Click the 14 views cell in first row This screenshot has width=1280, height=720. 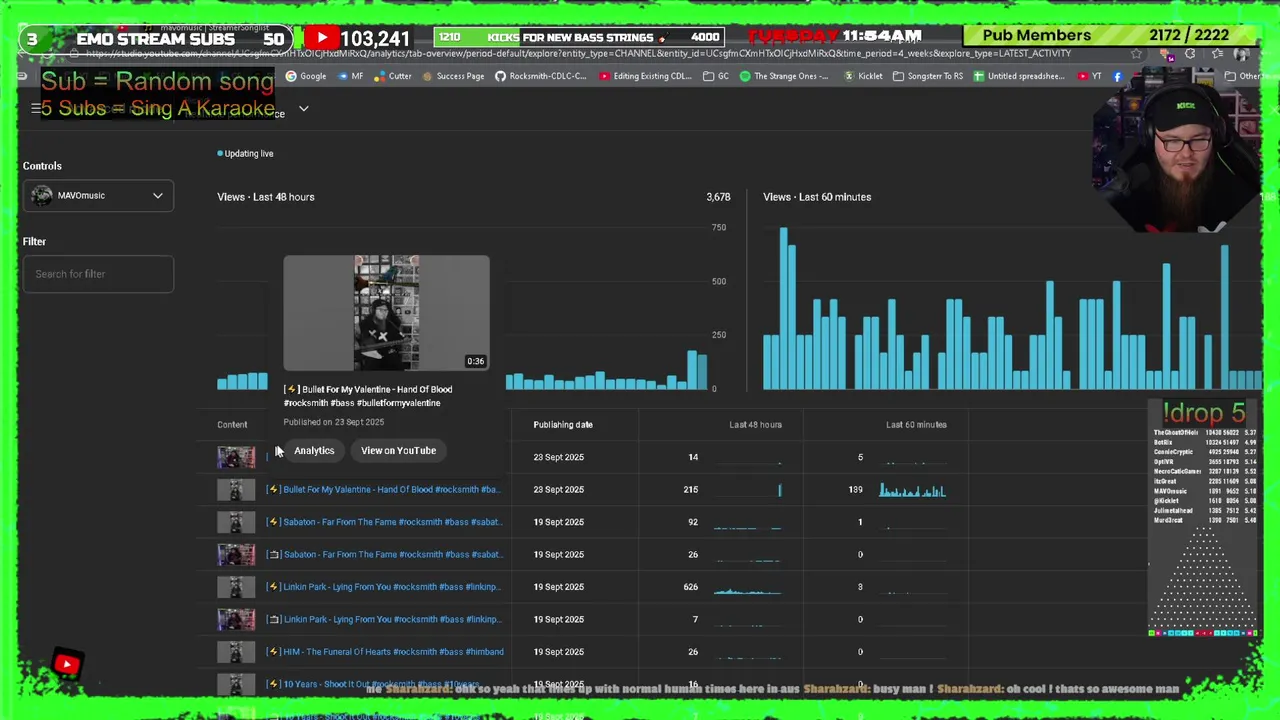(693, 457)
